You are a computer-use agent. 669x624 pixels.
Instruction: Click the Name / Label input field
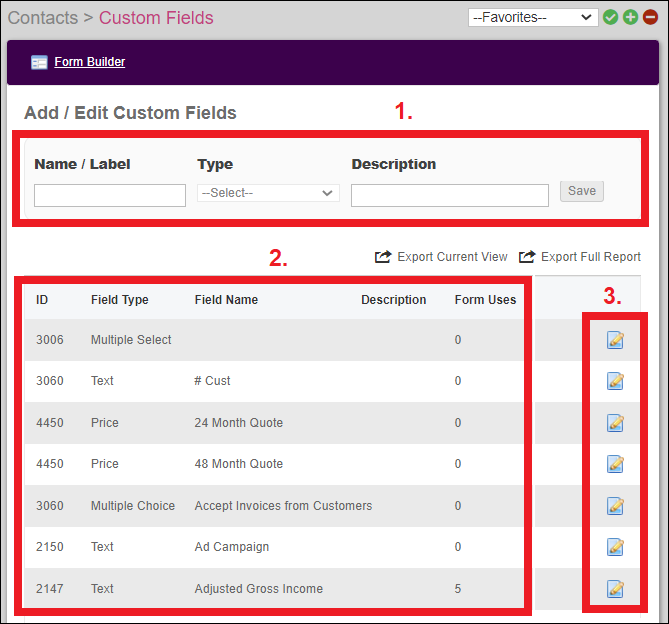tap(110, 195)
